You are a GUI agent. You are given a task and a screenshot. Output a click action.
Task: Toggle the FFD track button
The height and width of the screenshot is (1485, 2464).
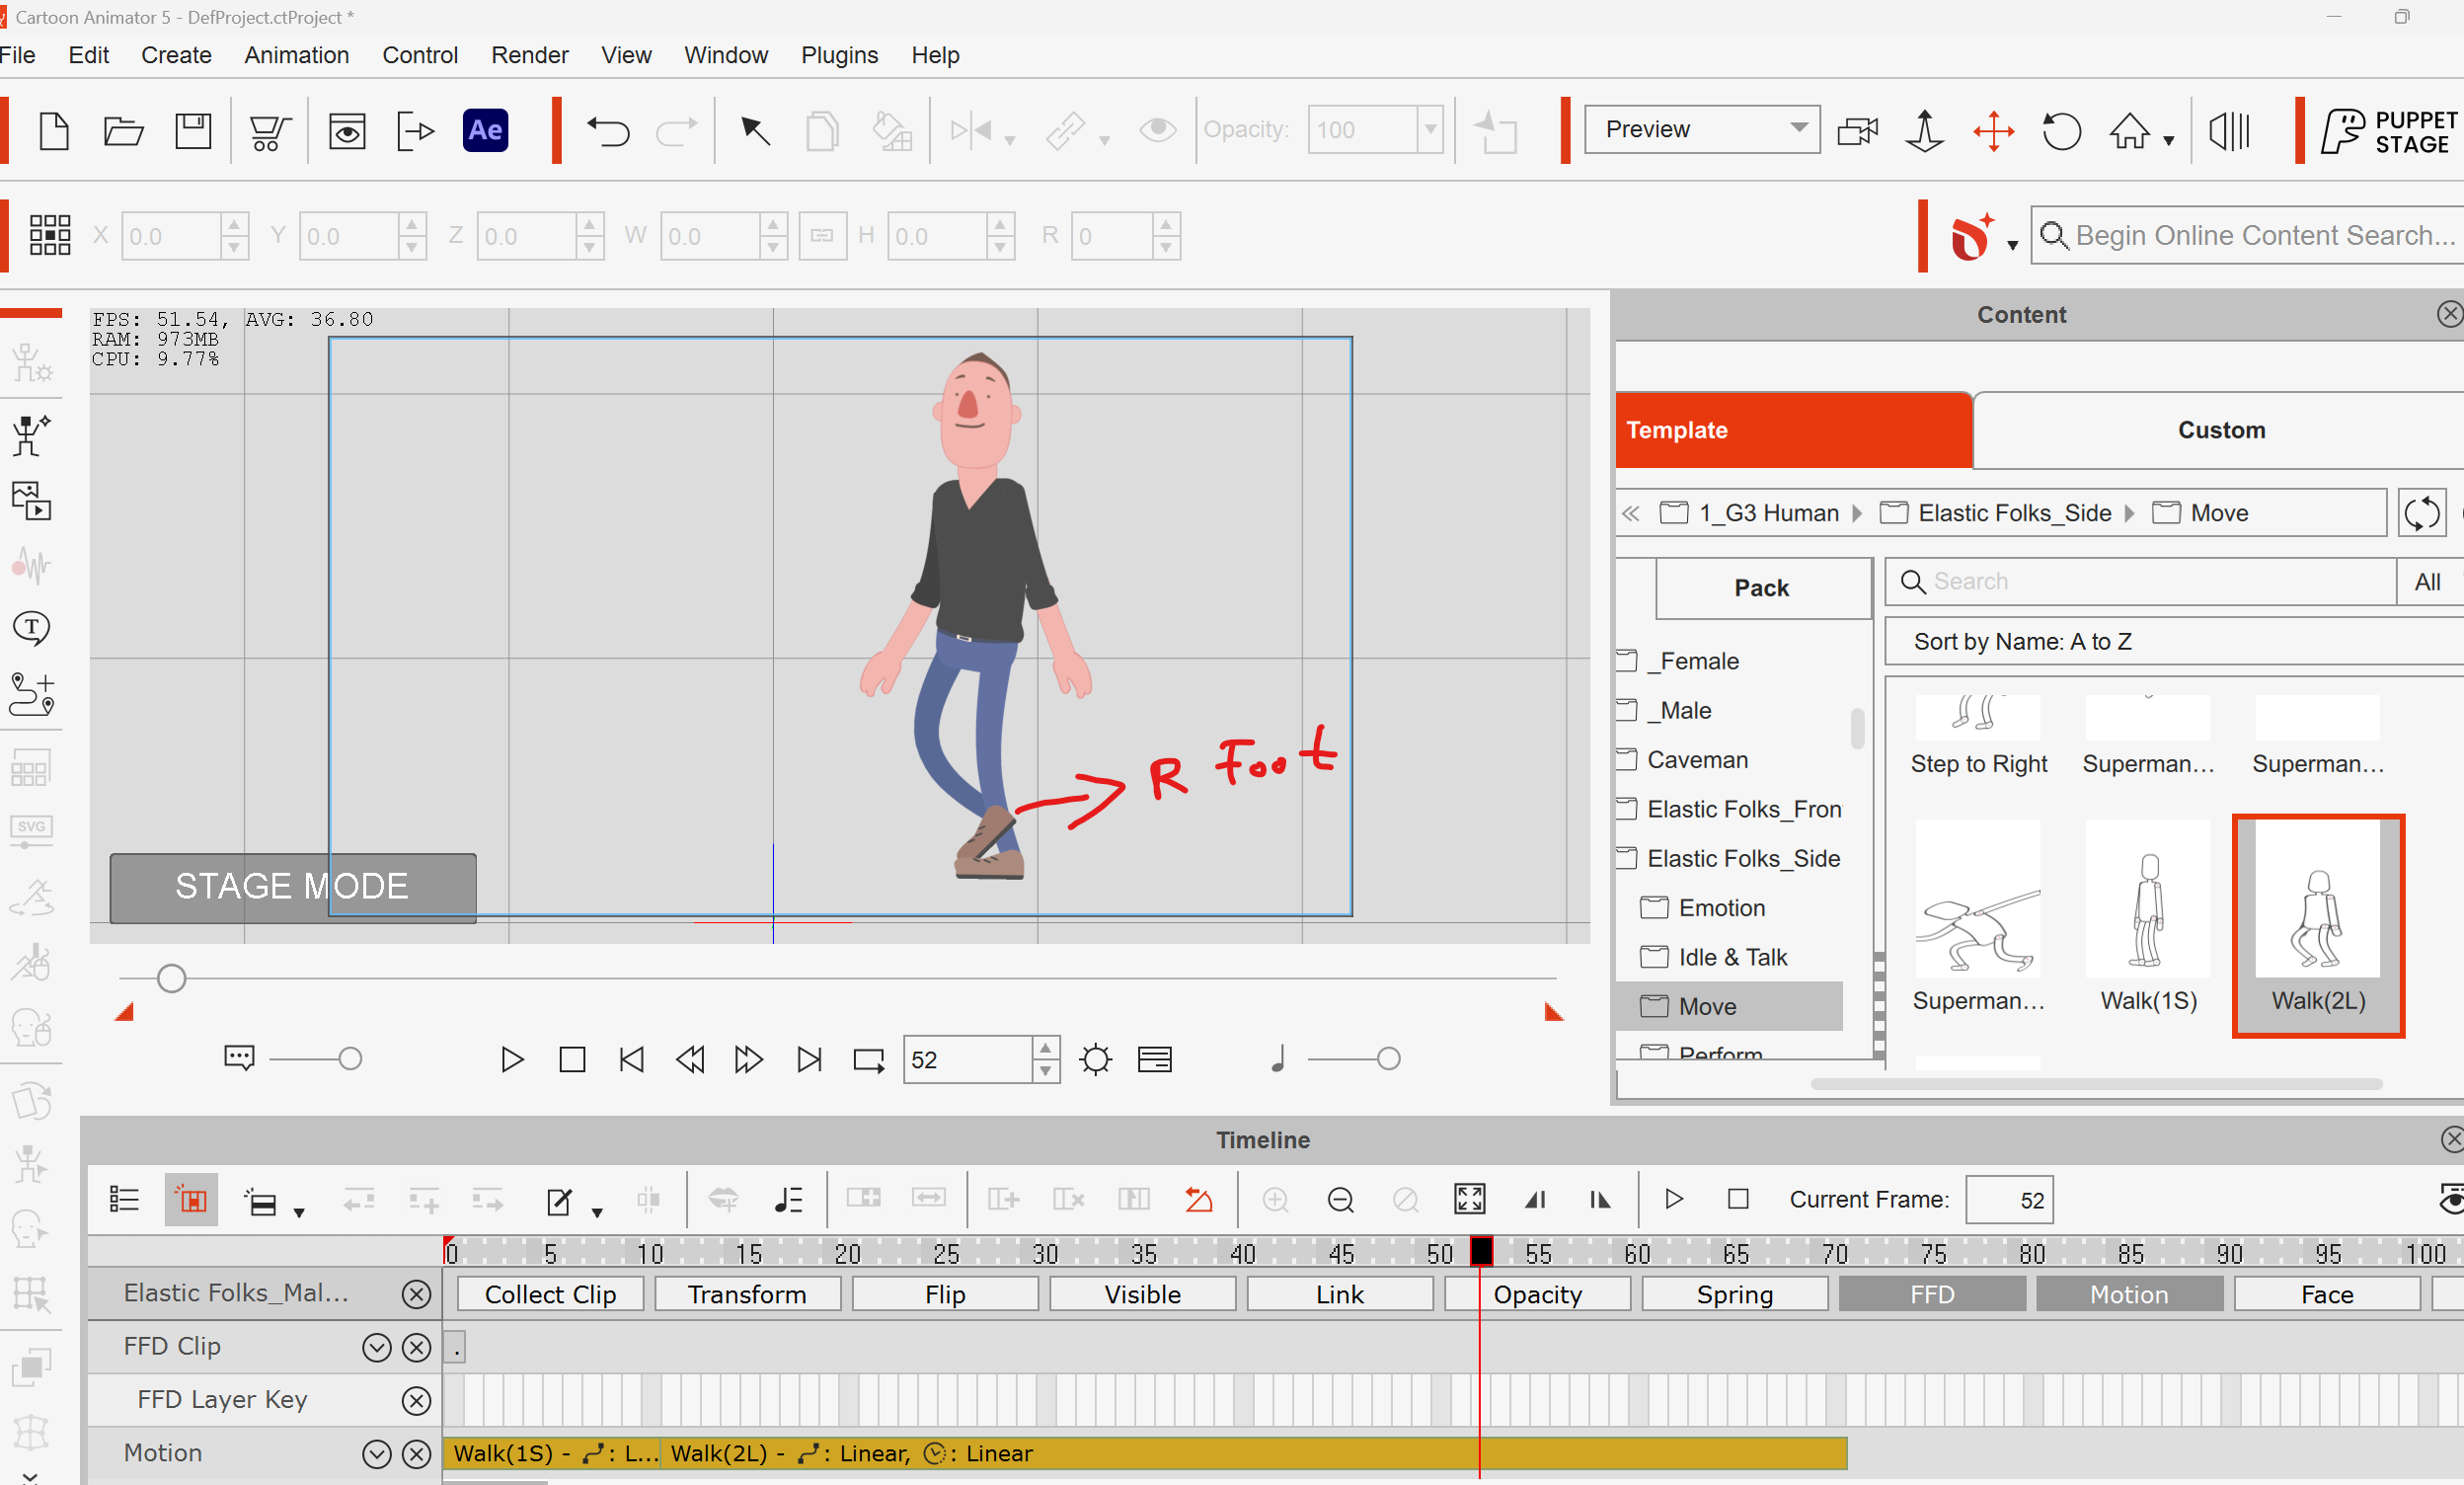1931,1294
